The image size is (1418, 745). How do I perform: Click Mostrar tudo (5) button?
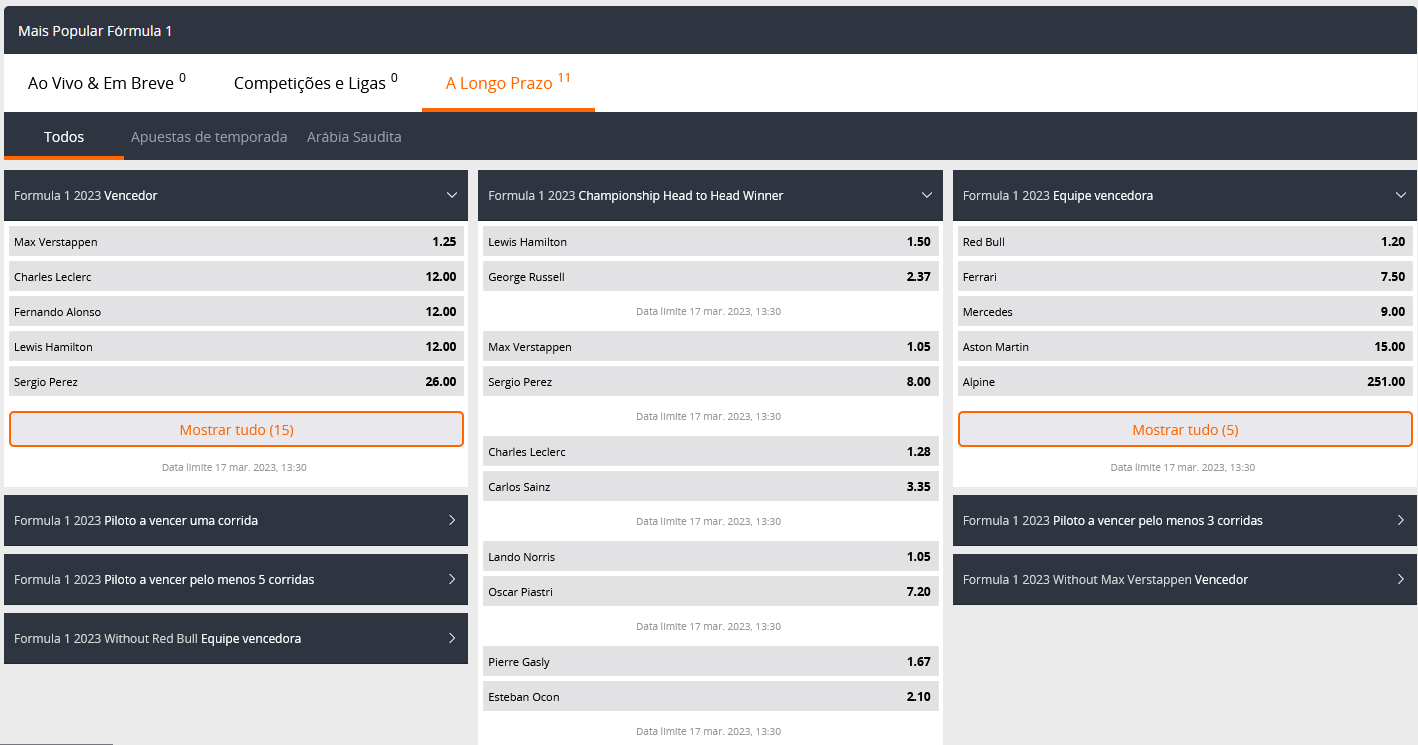pos(1184,430)
